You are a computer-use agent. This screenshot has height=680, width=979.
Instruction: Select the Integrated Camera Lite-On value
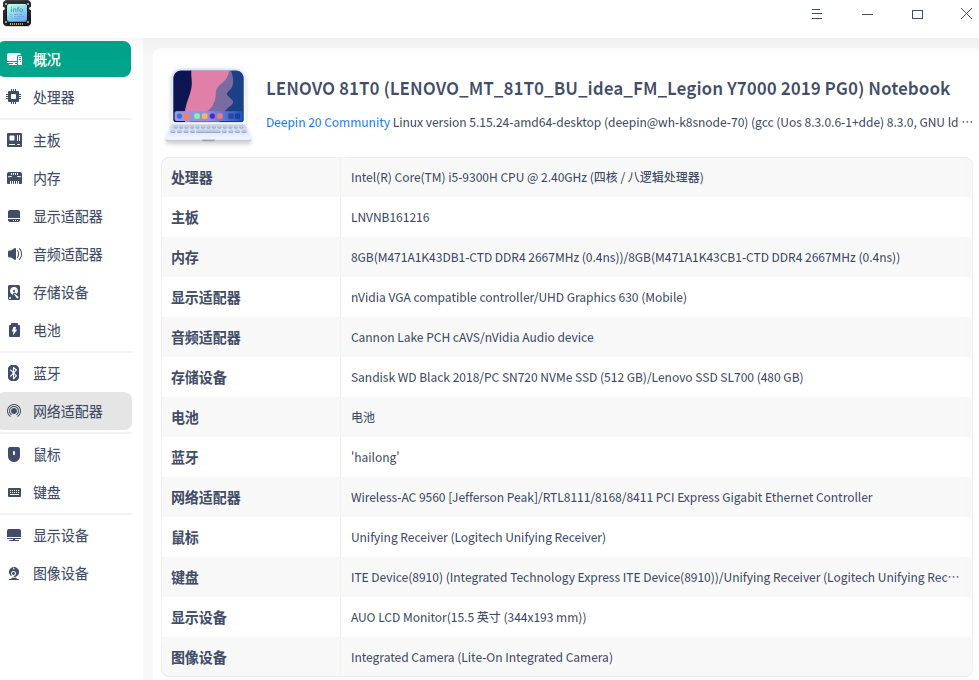(481, 657)
